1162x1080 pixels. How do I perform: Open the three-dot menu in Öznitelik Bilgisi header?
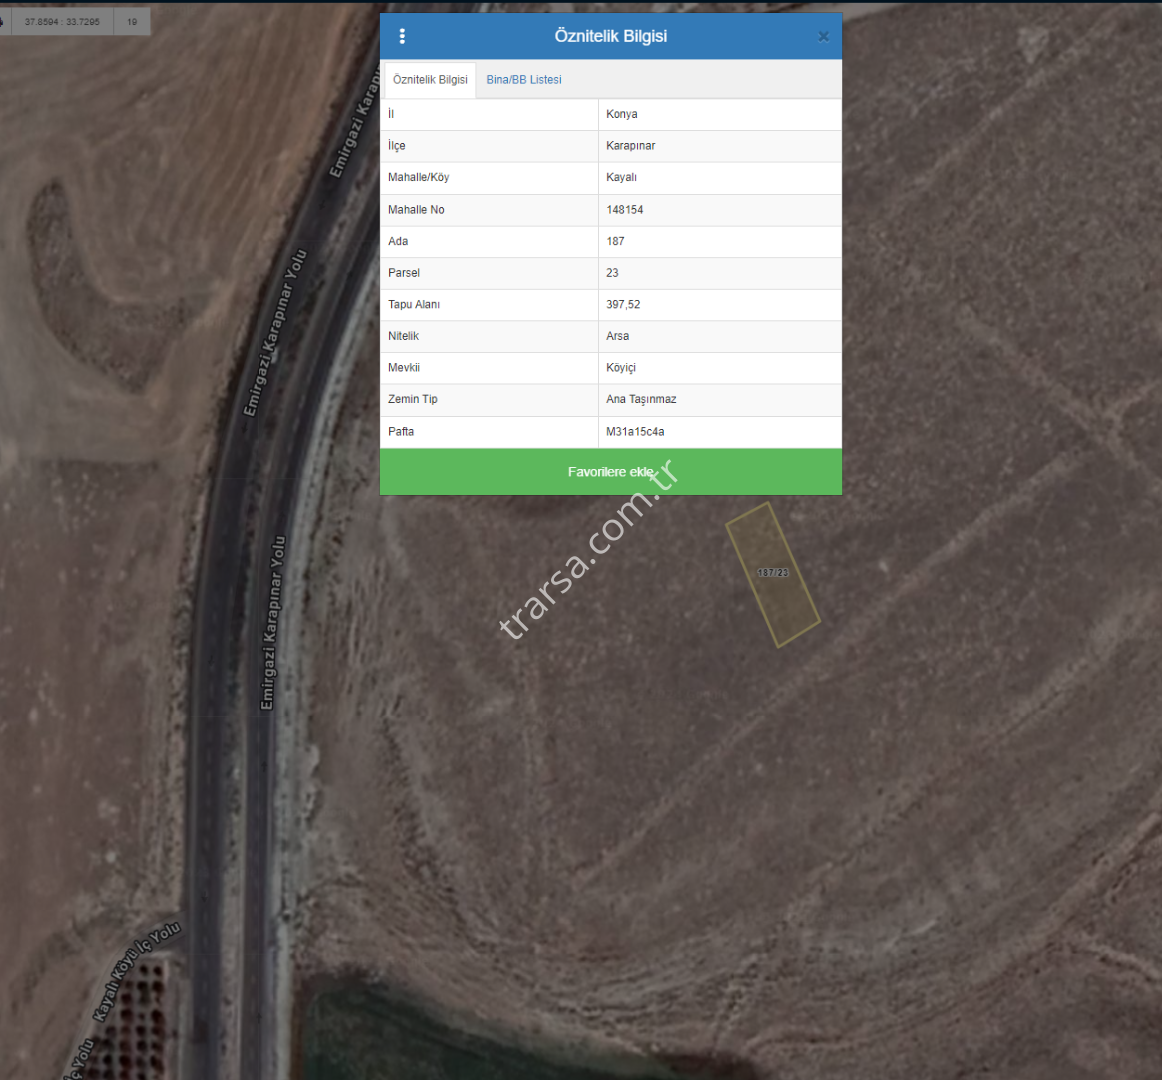pyautogui.click(x=402, y=36)
